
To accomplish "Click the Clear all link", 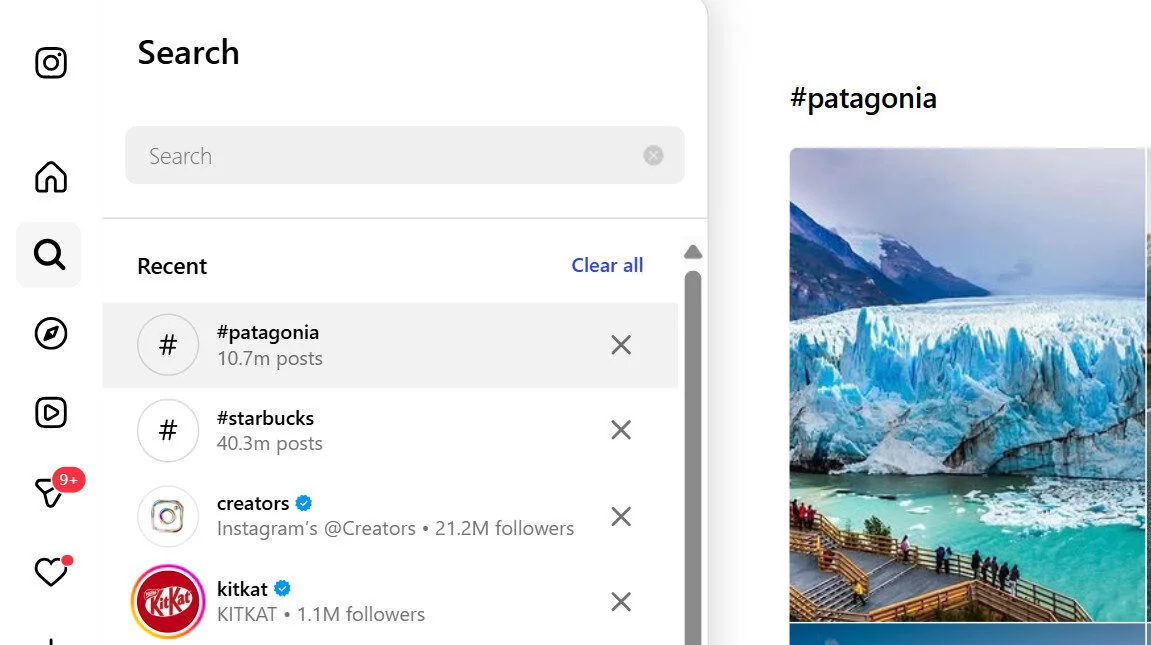I will 607,265.
